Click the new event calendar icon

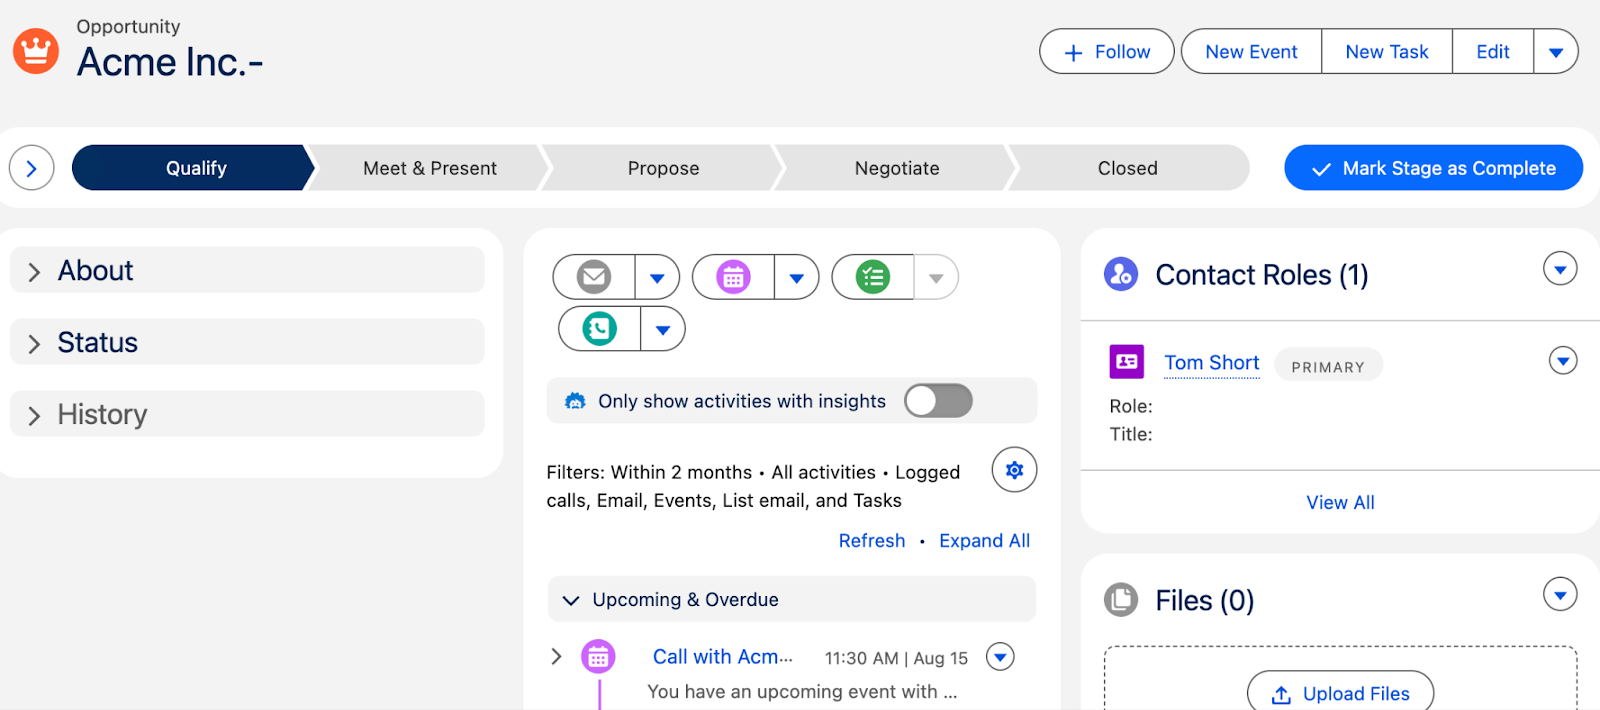click(x=733, y=277)
